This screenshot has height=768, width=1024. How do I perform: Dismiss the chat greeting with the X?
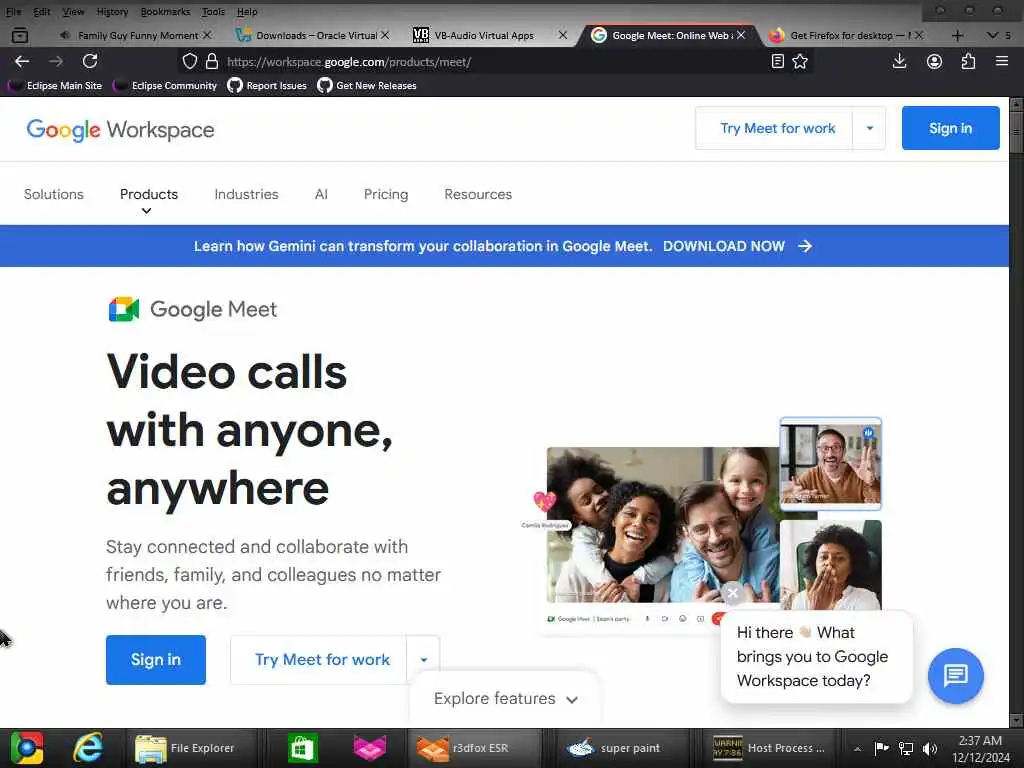733,593
